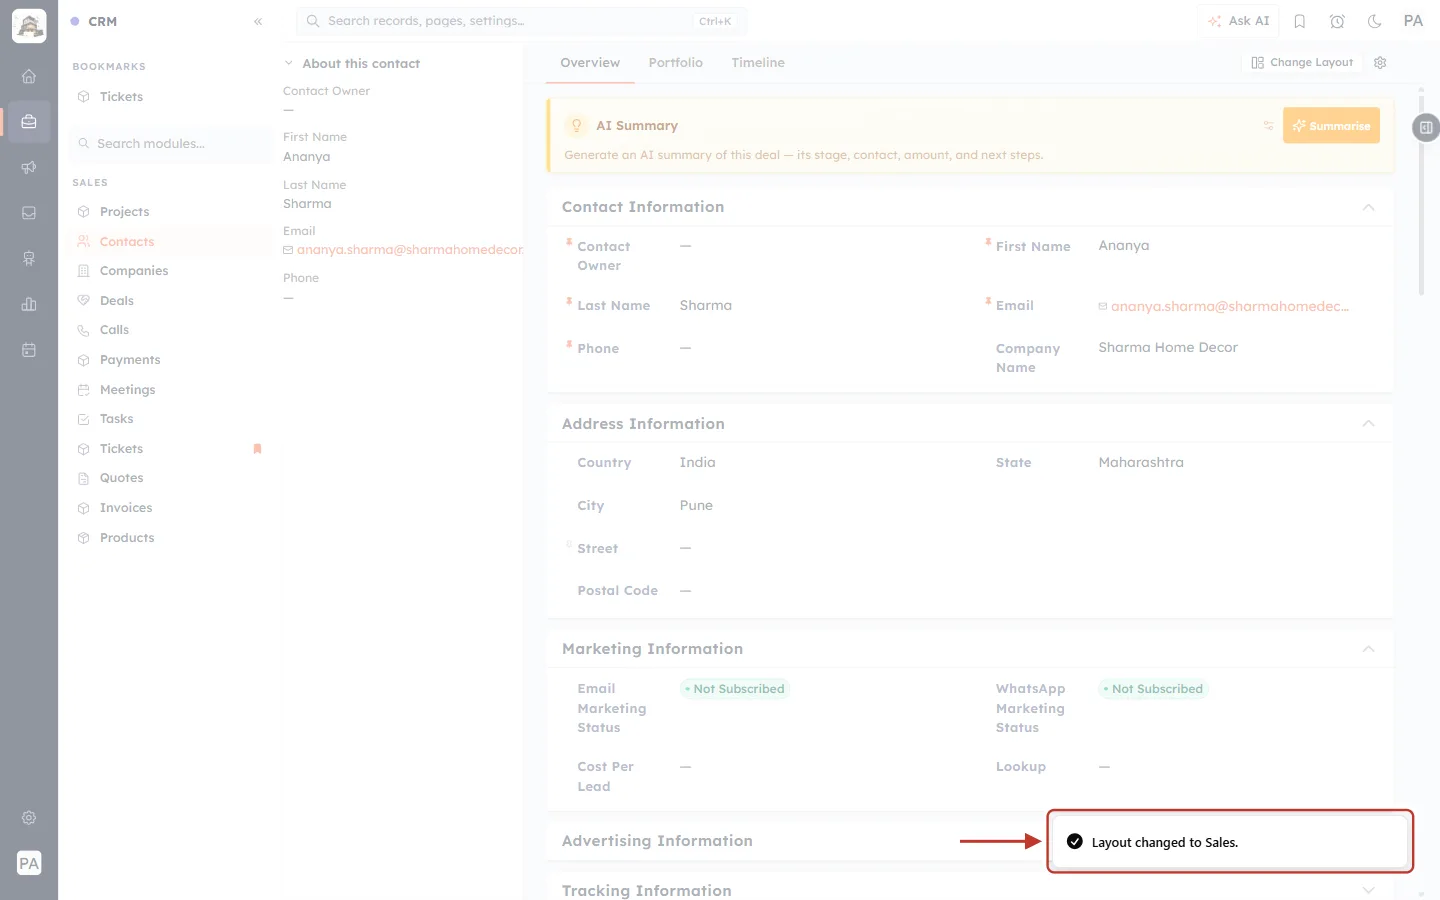The image size is (1440, 900).
Task: Focus the Search records, pages, settings box
Action: [521, 21]
